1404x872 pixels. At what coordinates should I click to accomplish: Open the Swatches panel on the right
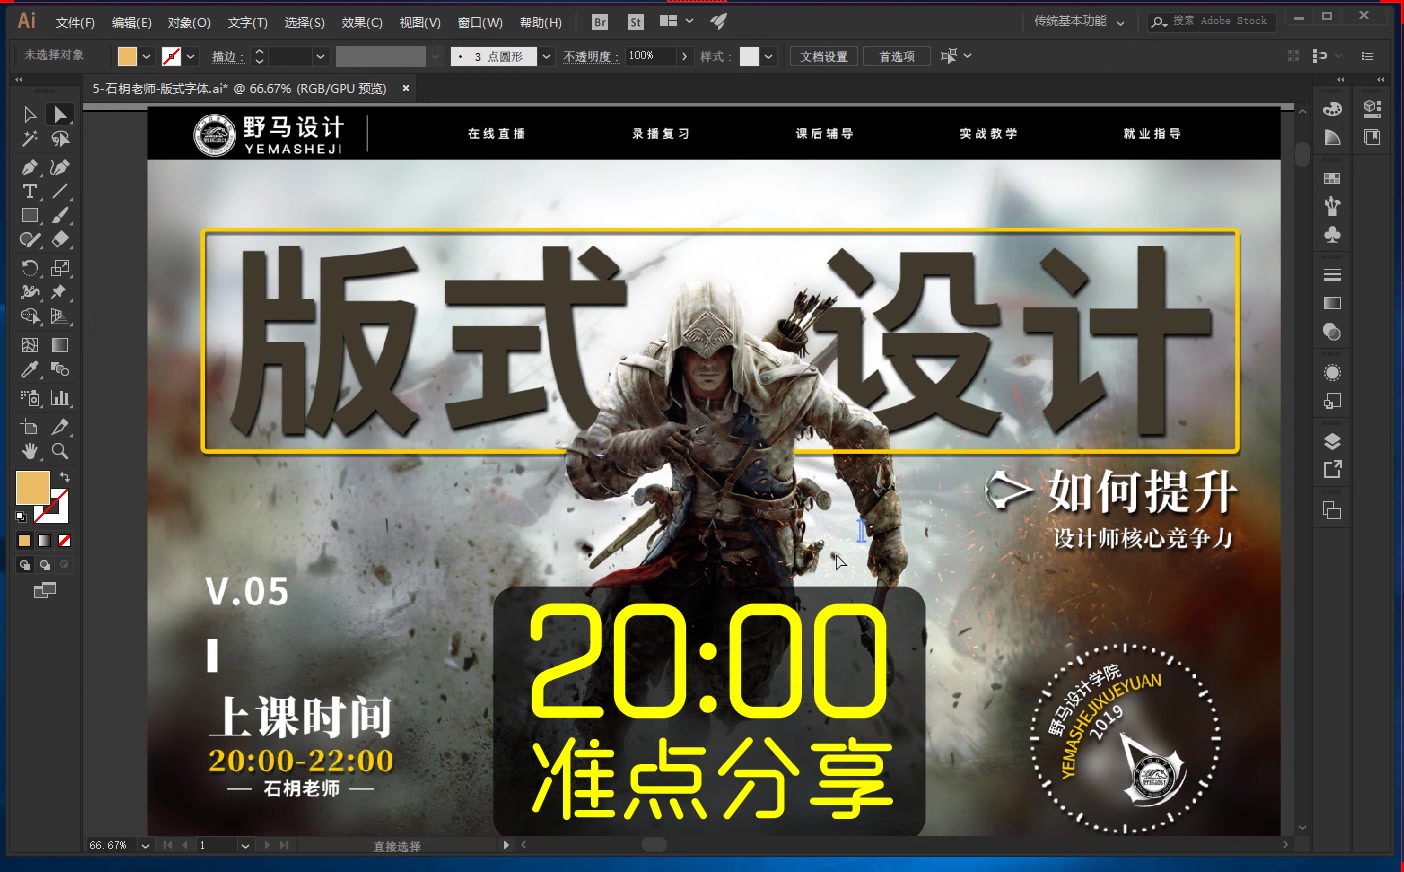(x=1332, y=180)
